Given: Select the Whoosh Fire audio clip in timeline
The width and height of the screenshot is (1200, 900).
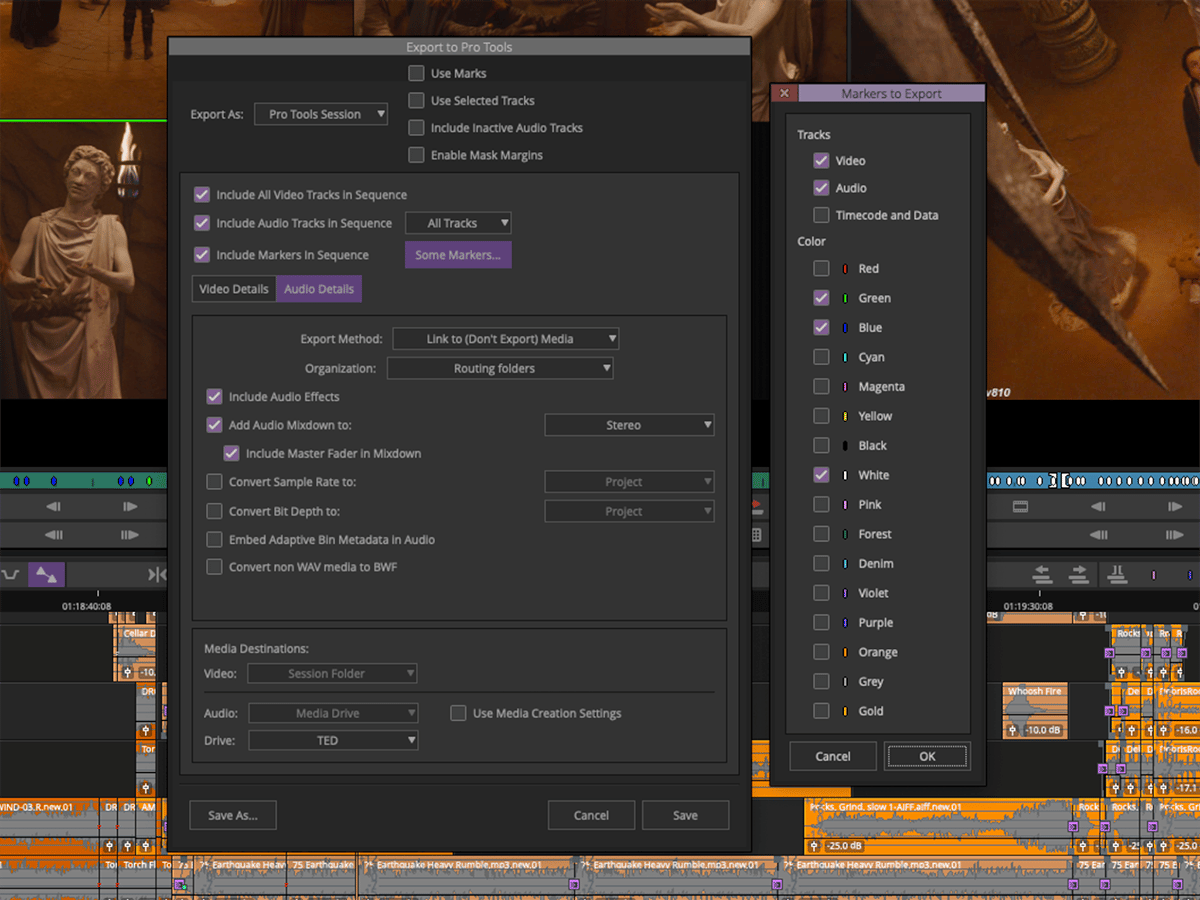Looking at the screenshot, I should coord(1034,712).
